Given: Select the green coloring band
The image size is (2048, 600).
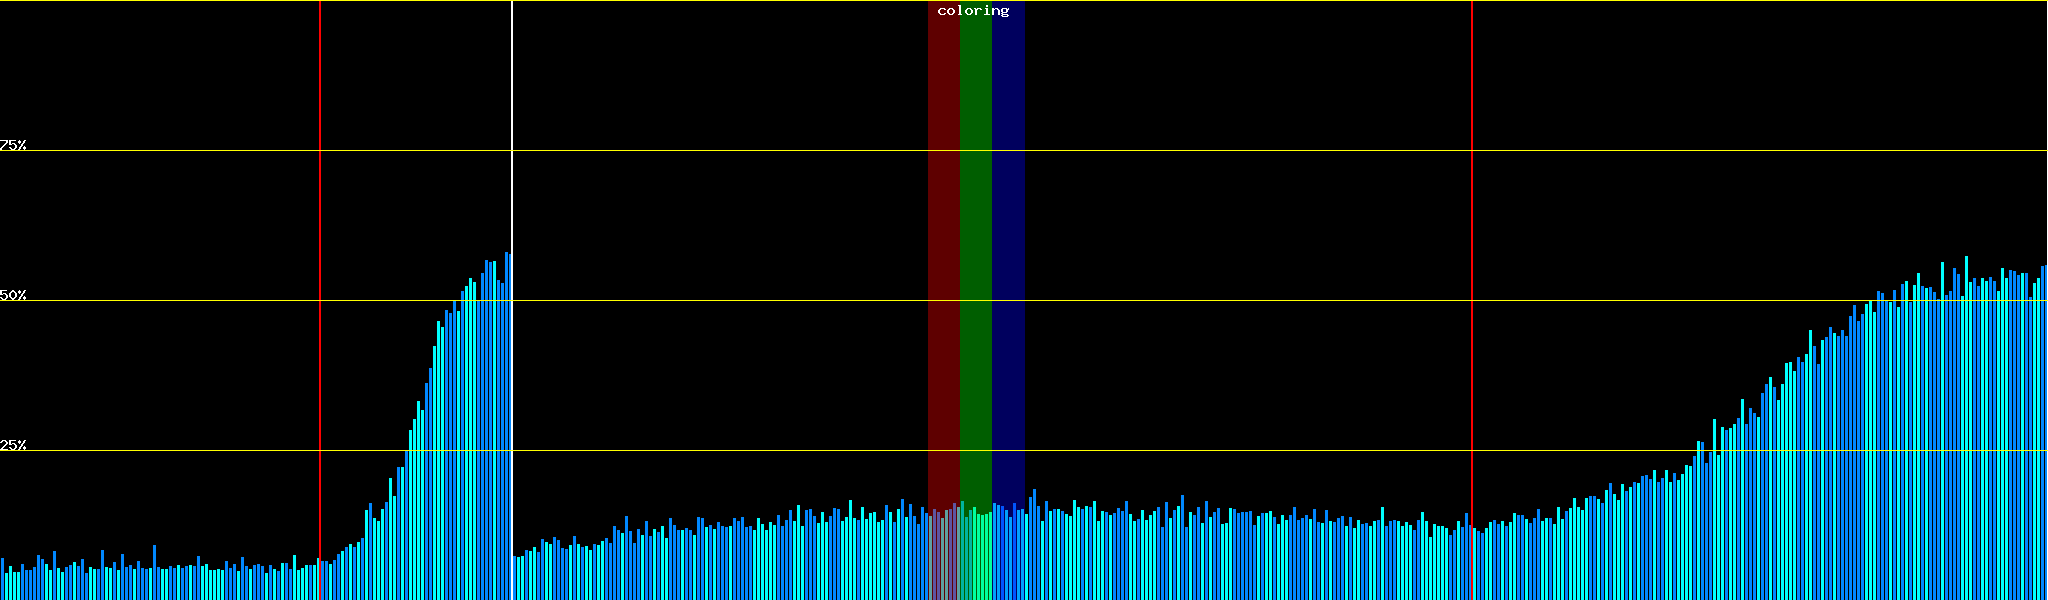Looking at the screenshot, I should [x=975, y=250].
